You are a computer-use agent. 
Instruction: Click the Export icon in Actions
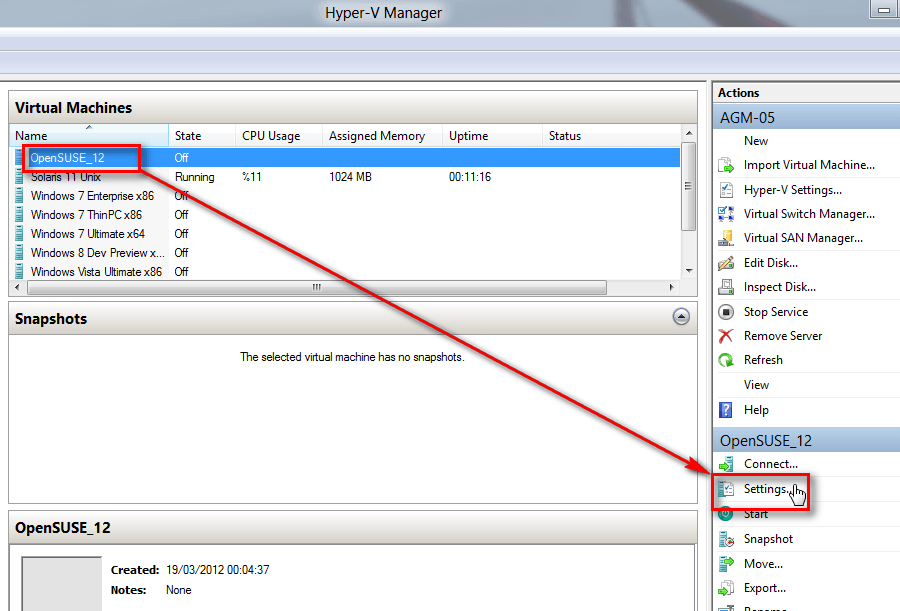tap(726, 588)
